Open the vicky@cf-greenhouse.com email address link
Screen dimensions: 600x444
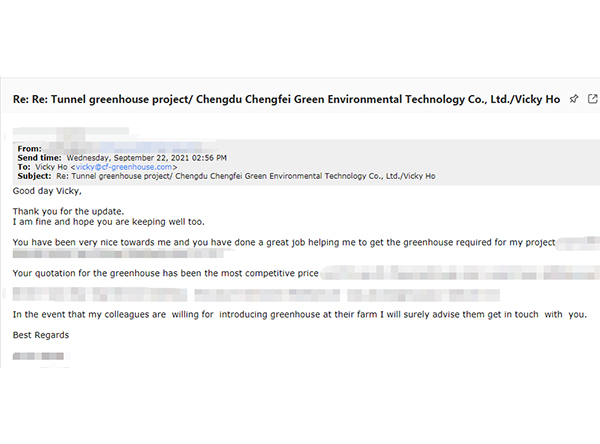[x=124, y=167]
